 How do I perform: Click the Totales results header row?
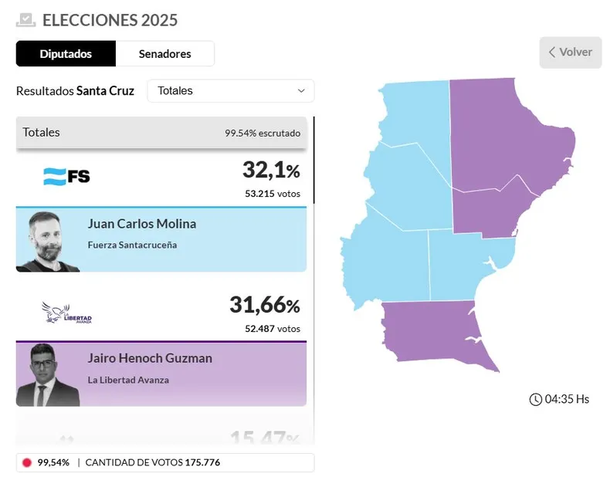coord(160,132)
